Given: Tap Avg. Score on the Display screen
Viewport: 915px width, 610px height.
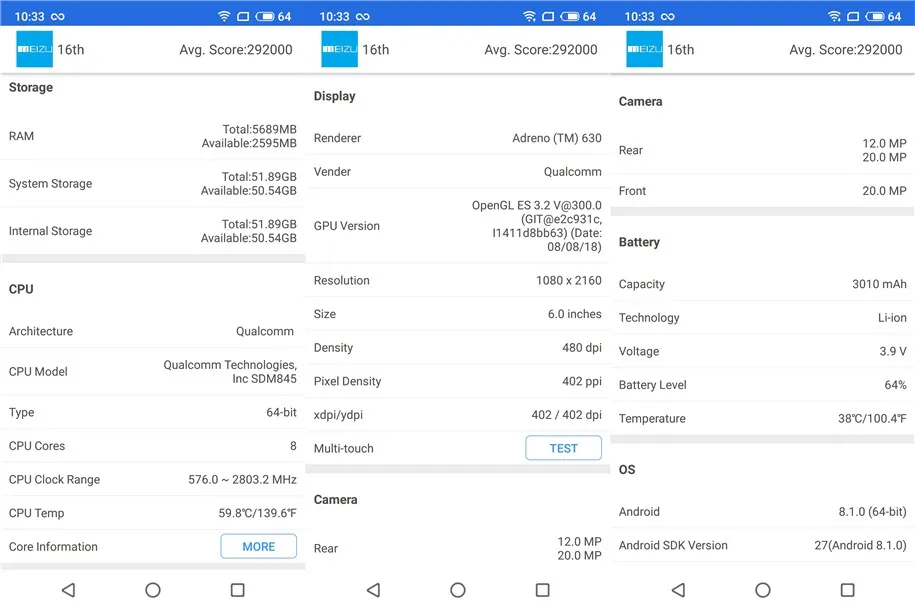Looking at the screenshot, I should (x=541, y=50).
